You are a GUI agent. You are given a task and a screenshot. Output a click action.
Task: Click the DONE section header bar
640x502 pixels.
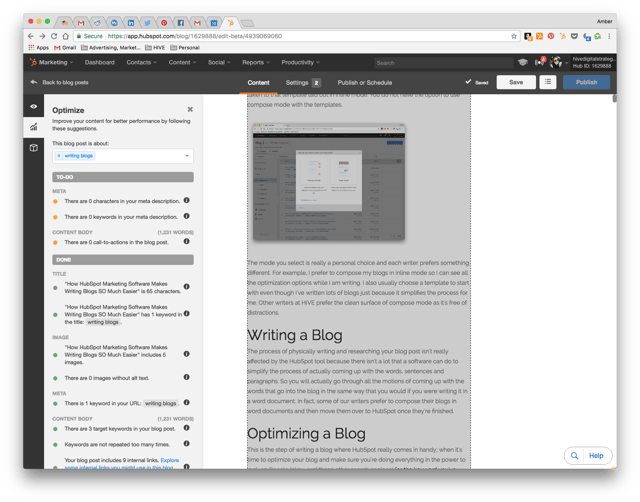pyautogui.click(x=123, y=260)
